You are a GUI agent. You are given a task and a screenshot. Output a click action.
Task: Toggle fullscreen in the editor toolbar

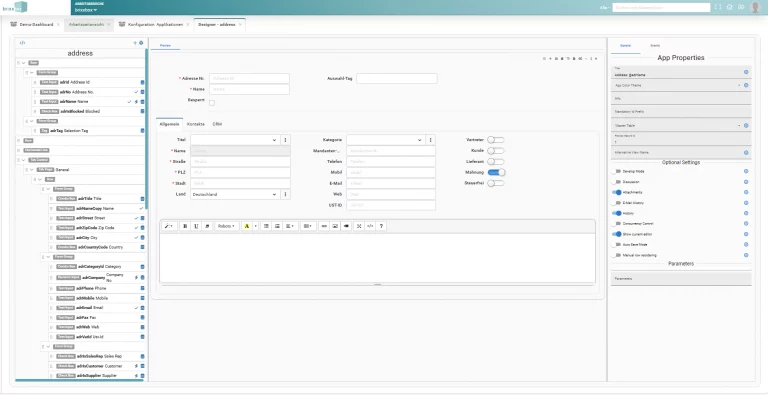pyautogui.click(x=359, y=226)
